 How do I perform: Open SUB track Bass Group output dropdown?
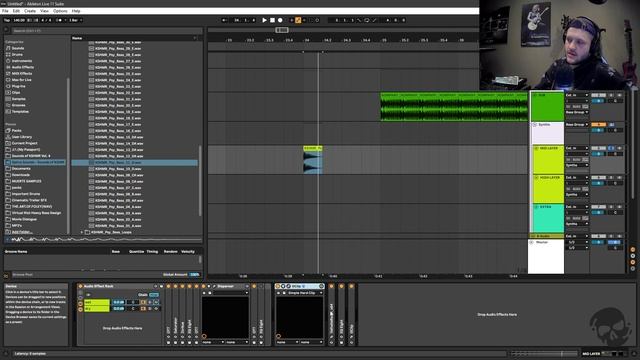(x=577, y=112)
